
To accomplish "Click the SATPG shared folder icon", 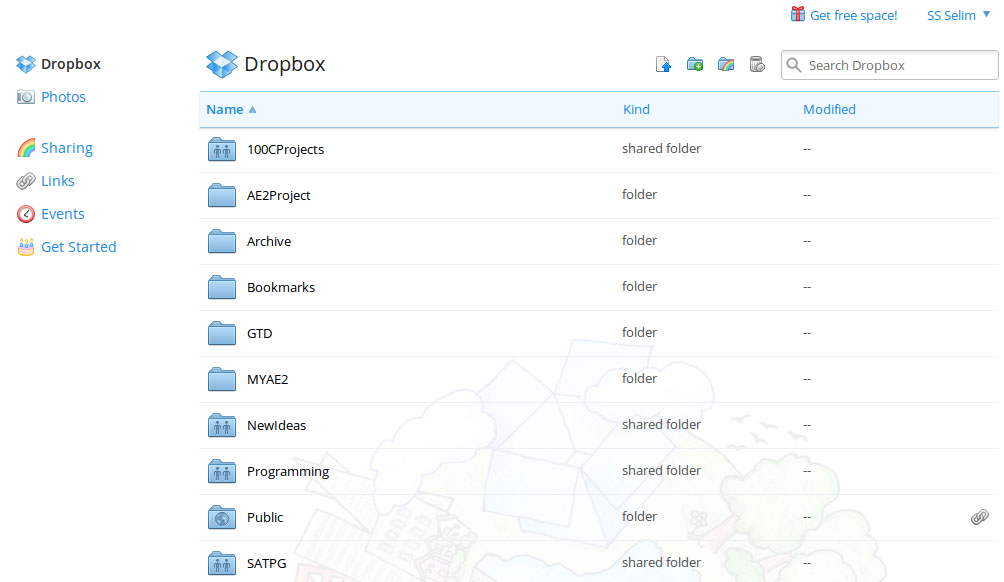I will point(222,563).
